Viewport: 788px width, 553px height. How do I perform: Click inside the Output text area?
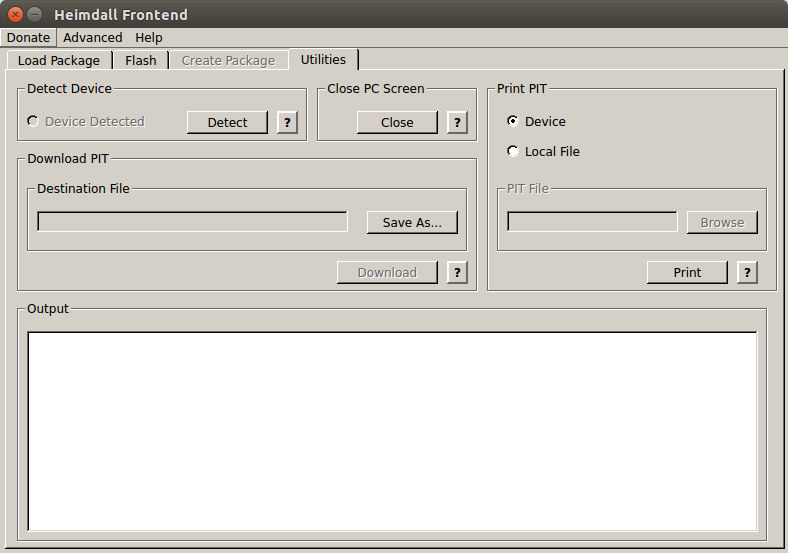(x=392, y=431)
